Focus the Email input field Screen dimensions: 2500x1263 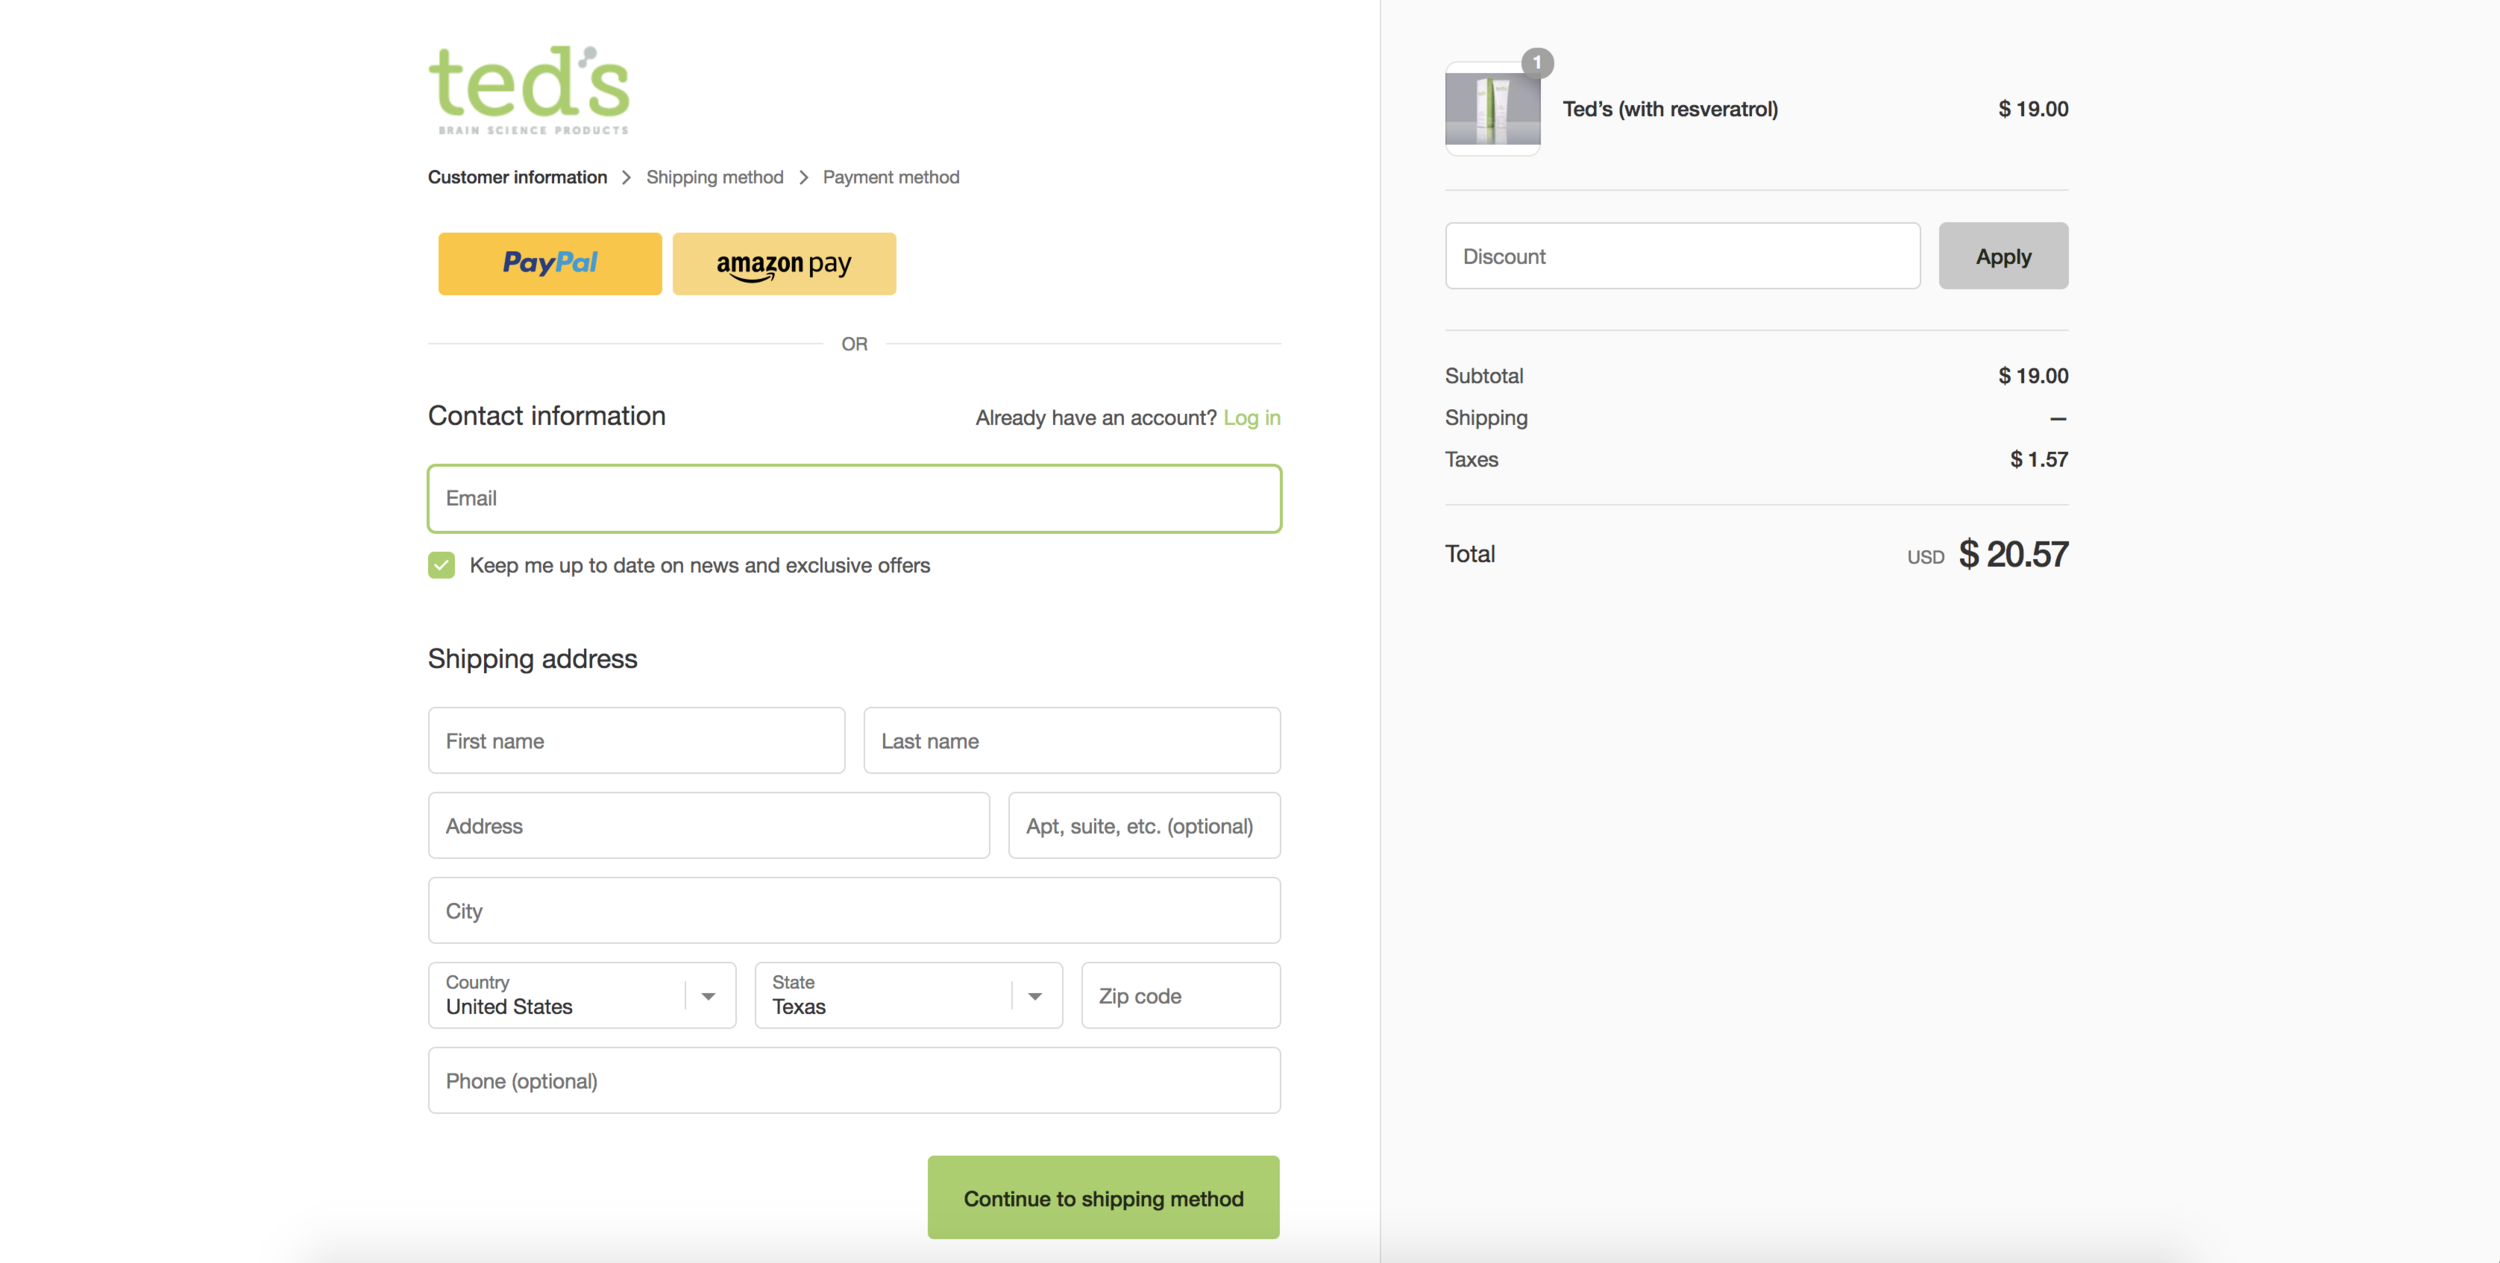[854, 498]
